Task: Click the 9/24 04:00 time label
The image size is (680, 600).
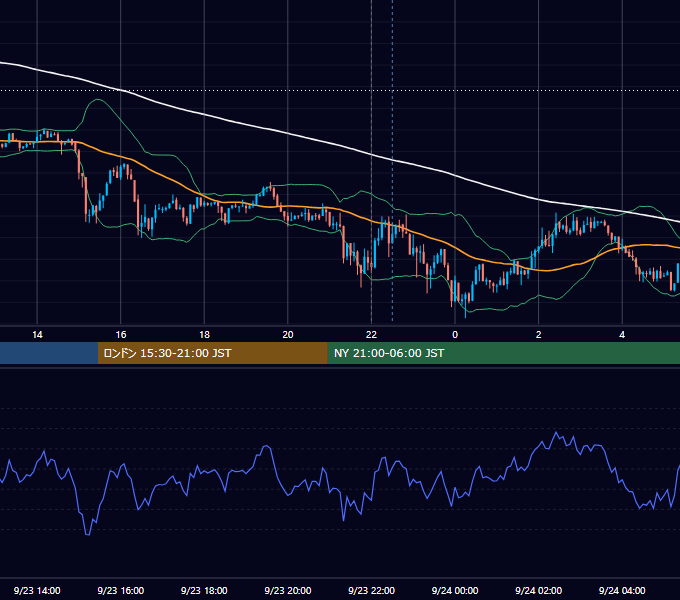Action: [622, 590]
